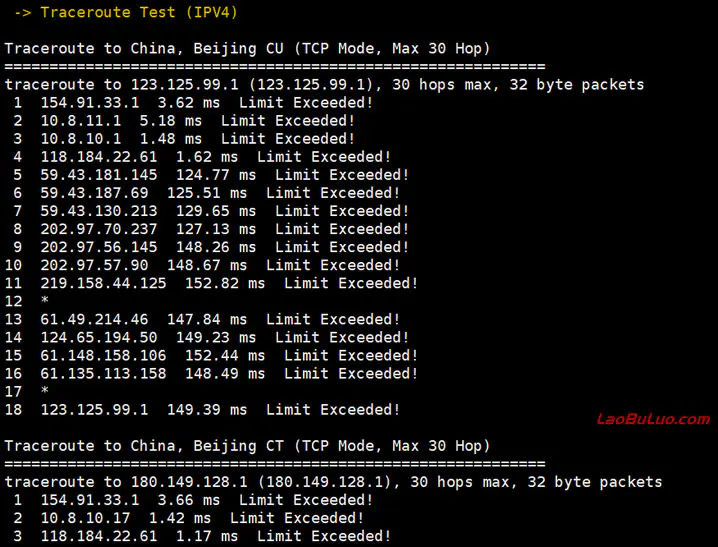The height and width of the screenshot is (547, 718).
Task: Click the red asterisk at hop 17
Action: click(x=44, y=392)
